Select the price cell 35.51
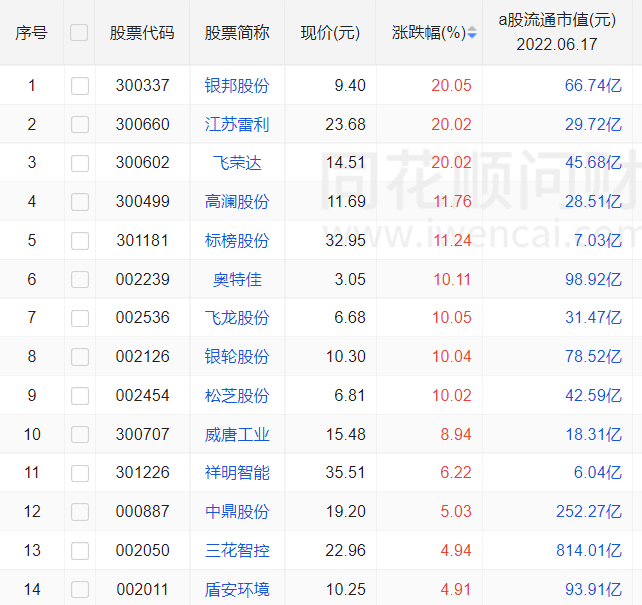Image resolution: width=642 pixels, height=605 pixels. pos(345,473)
